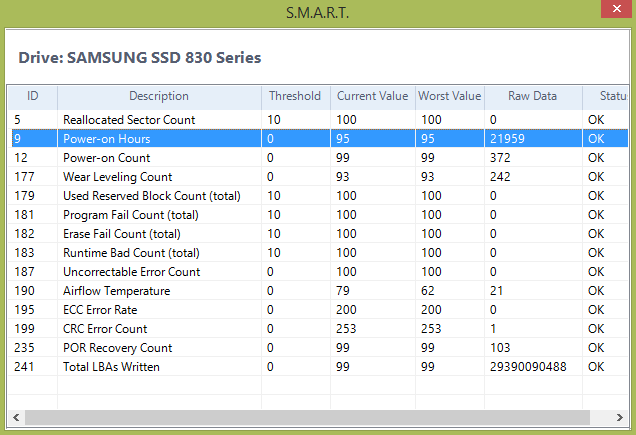Click the drive name SAMSUNG SSD 830 Series
Viewport: 636px width, 435px height.
click(x=164, y=58)
